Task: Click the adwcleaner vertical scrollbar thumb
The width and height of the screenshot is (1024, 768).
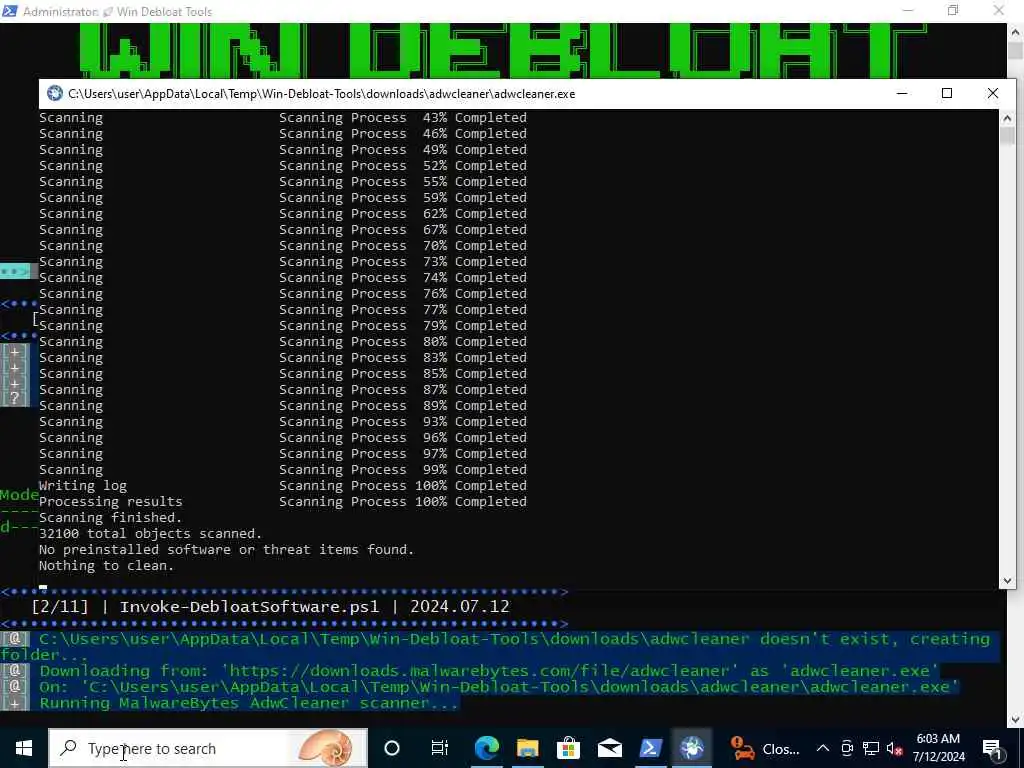Action: tap(1007, 136)
